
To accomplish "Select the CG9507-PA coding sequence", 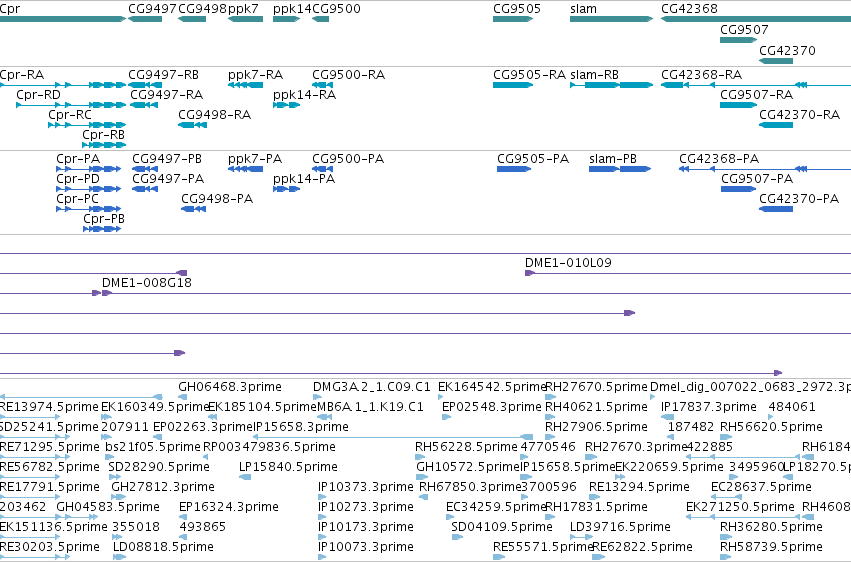I will [739, 189].
